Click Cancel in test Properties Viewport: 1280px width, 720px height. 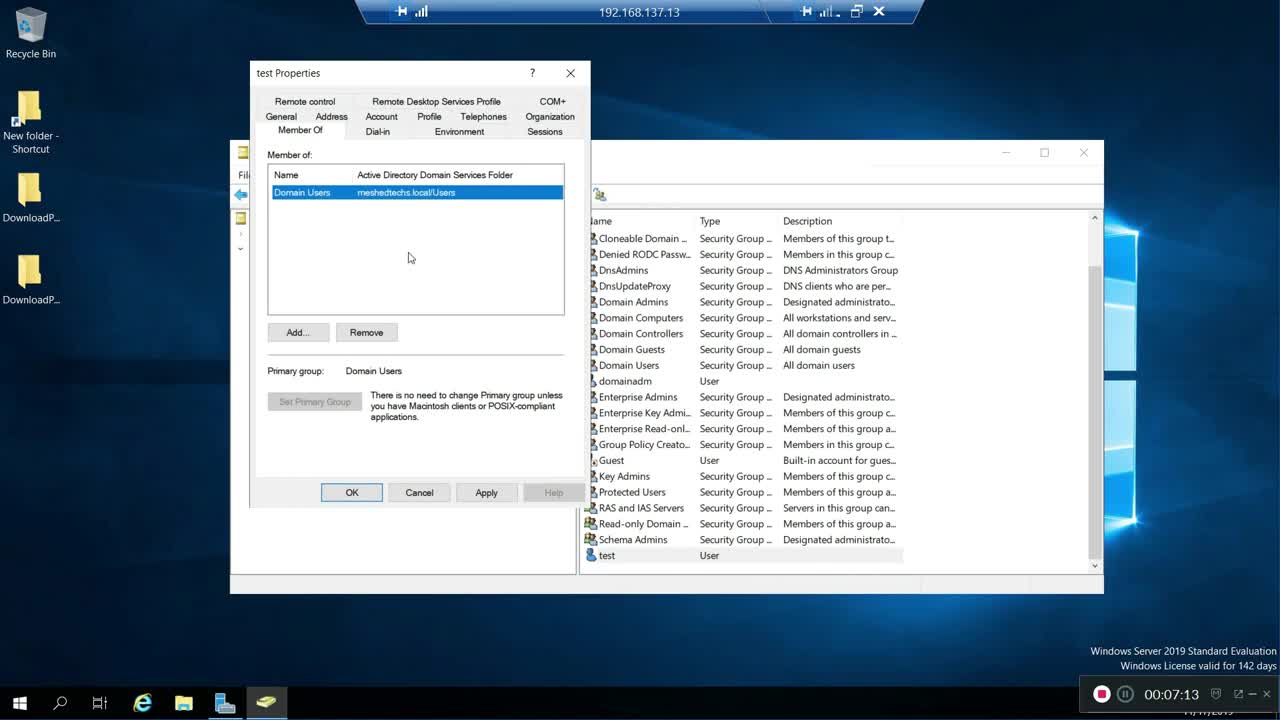[x=419, y=492]
